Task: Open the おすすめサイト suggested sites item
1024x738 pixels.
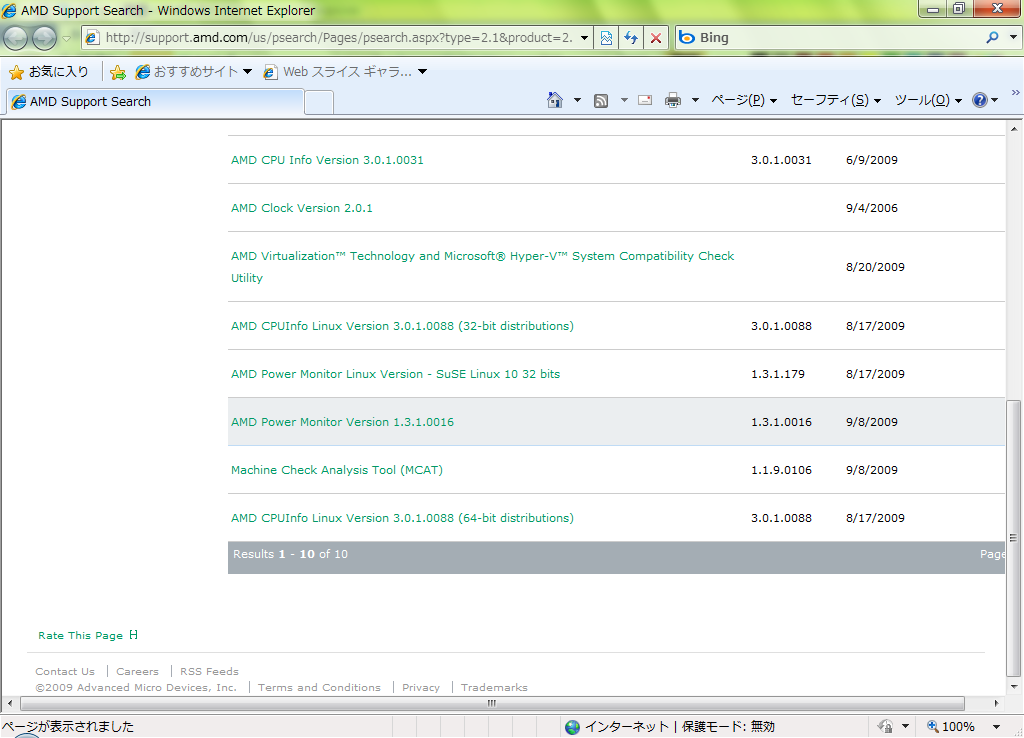Action: (187, 72)
